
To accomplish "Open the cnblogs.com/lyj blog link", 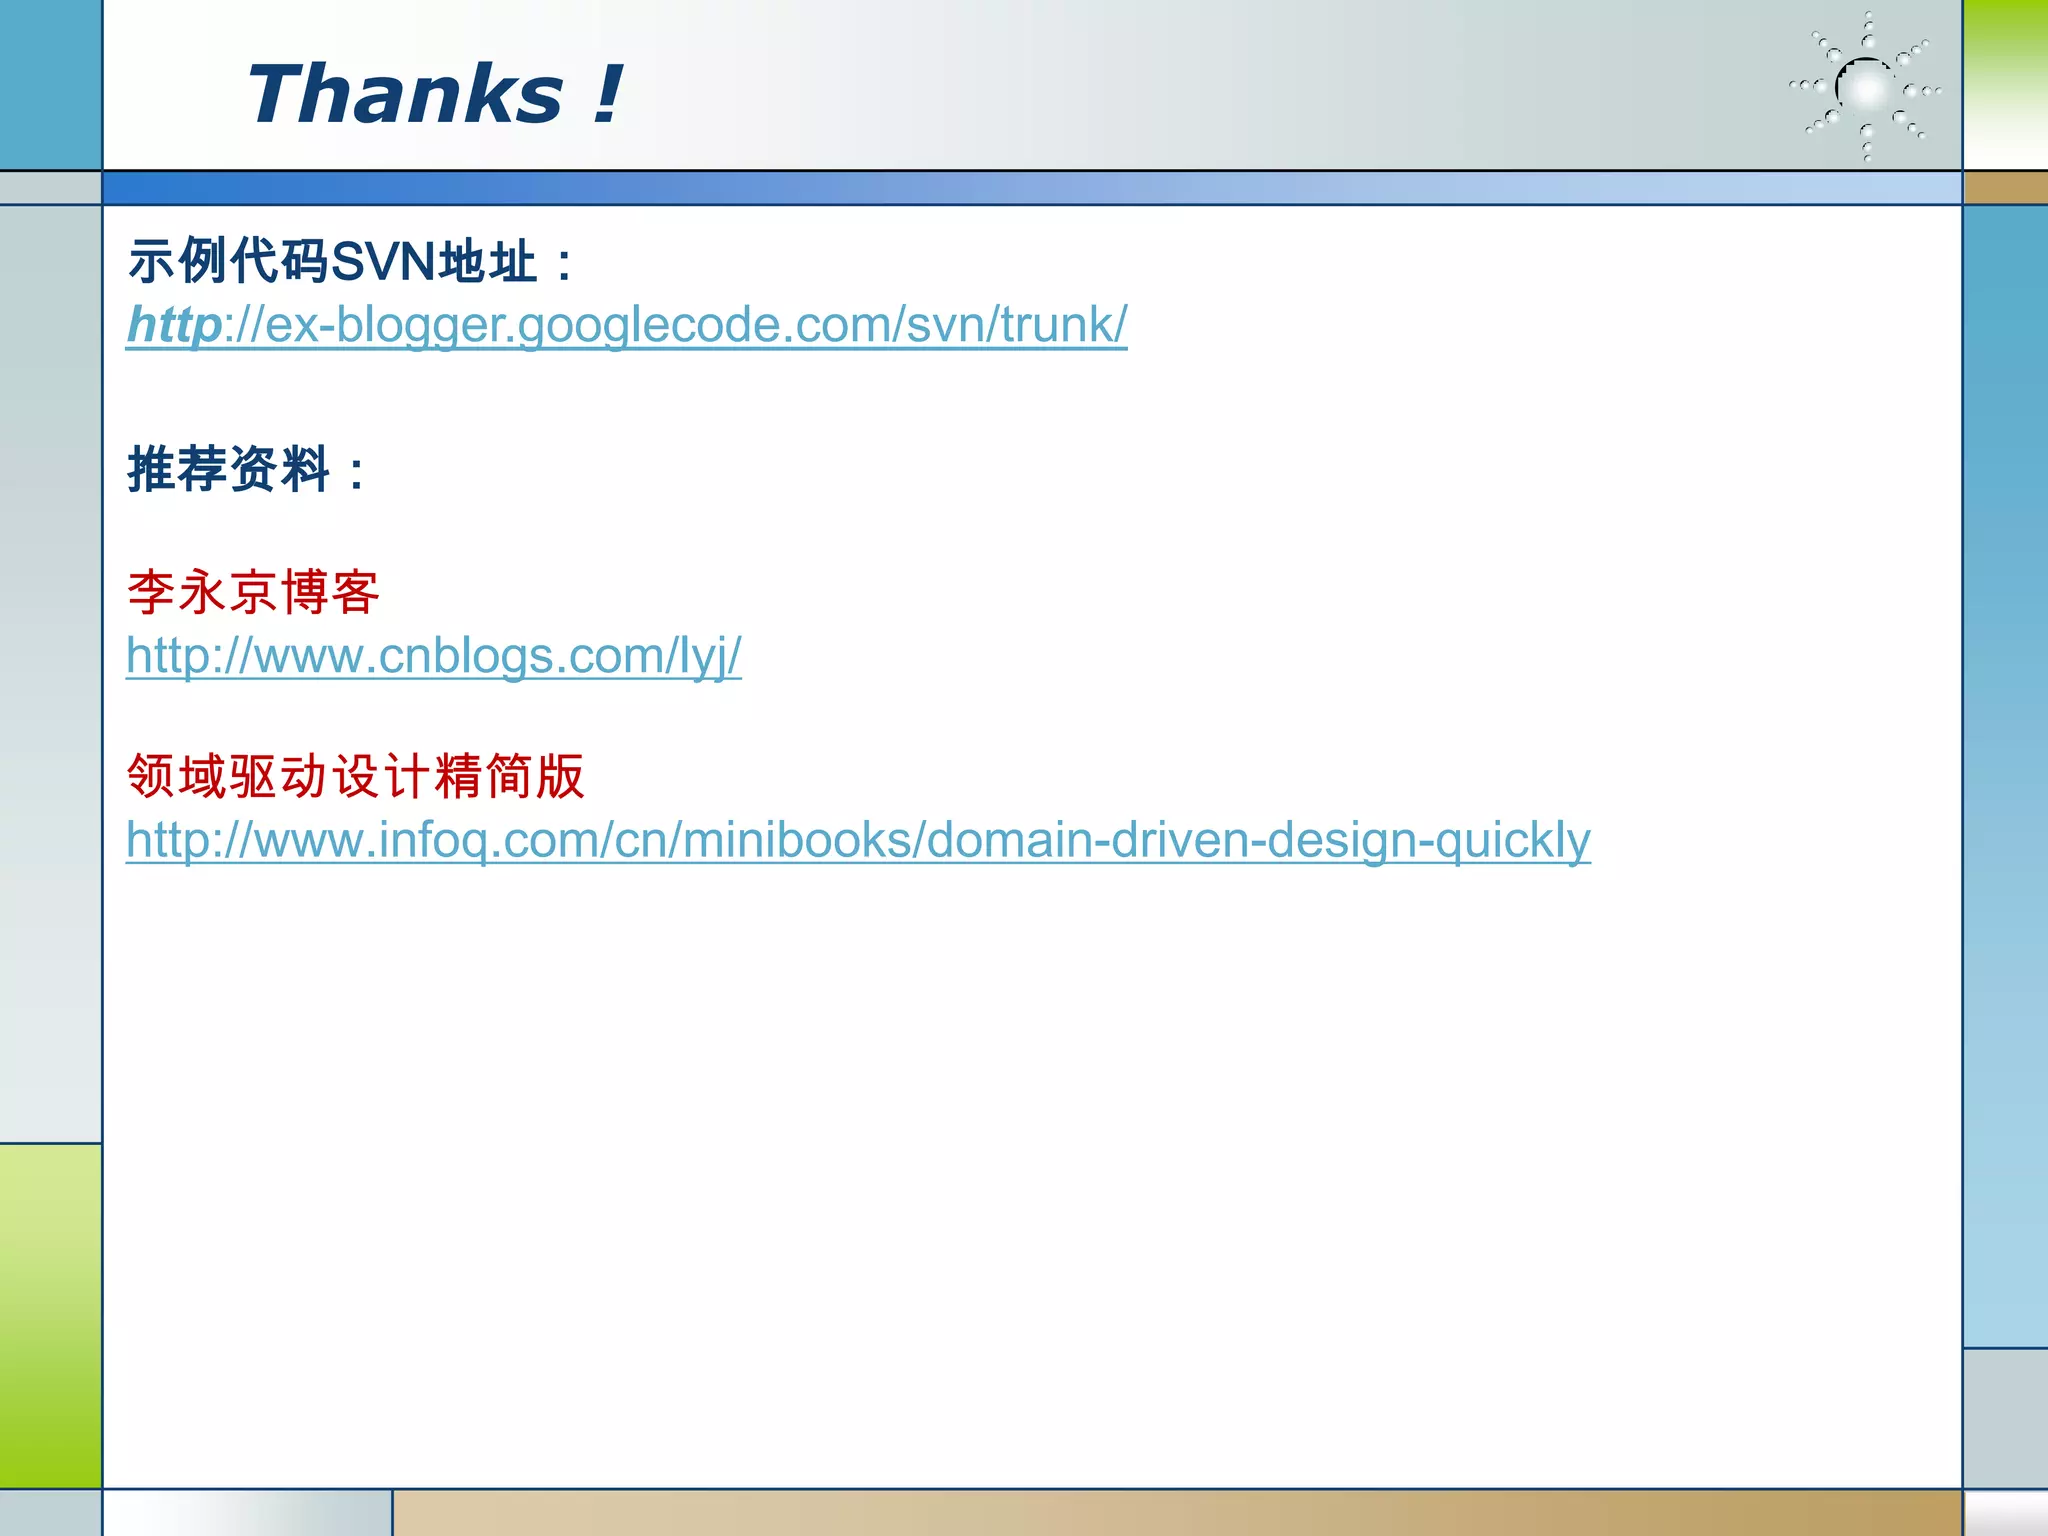I will [x=434, y=657].
